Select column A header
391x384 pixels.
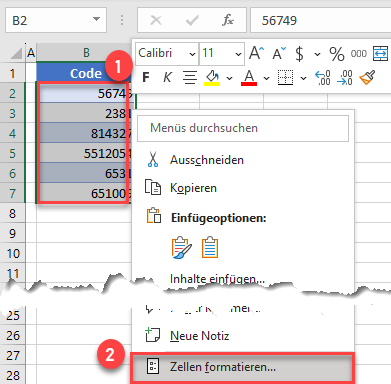pos(31,53)
